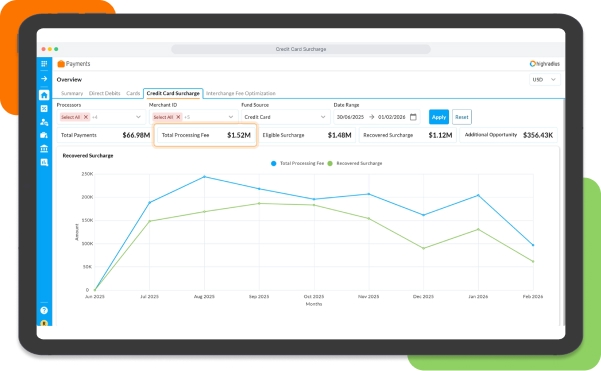Go to the Home sidebar icon
This screenshot has width=601, height=371.
44,95
